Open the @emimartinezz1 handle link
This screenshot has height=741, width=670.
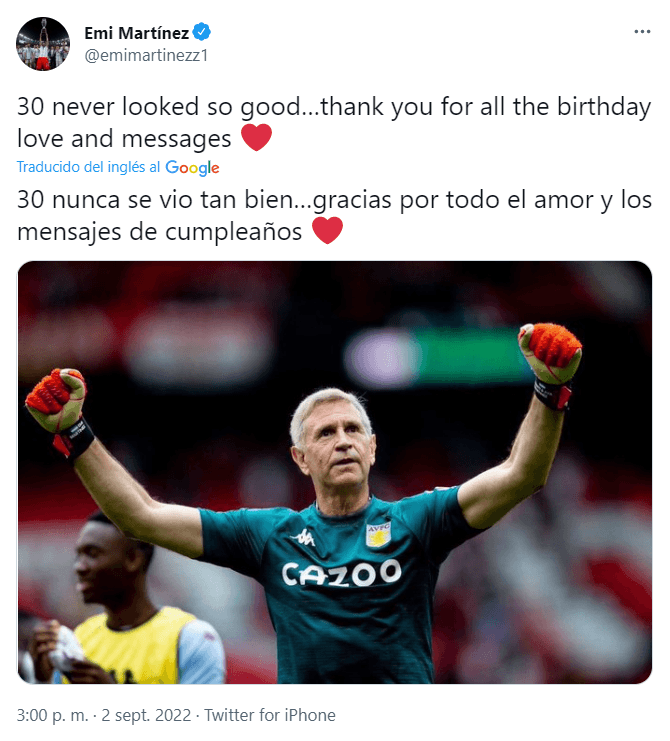click(146, 55)
